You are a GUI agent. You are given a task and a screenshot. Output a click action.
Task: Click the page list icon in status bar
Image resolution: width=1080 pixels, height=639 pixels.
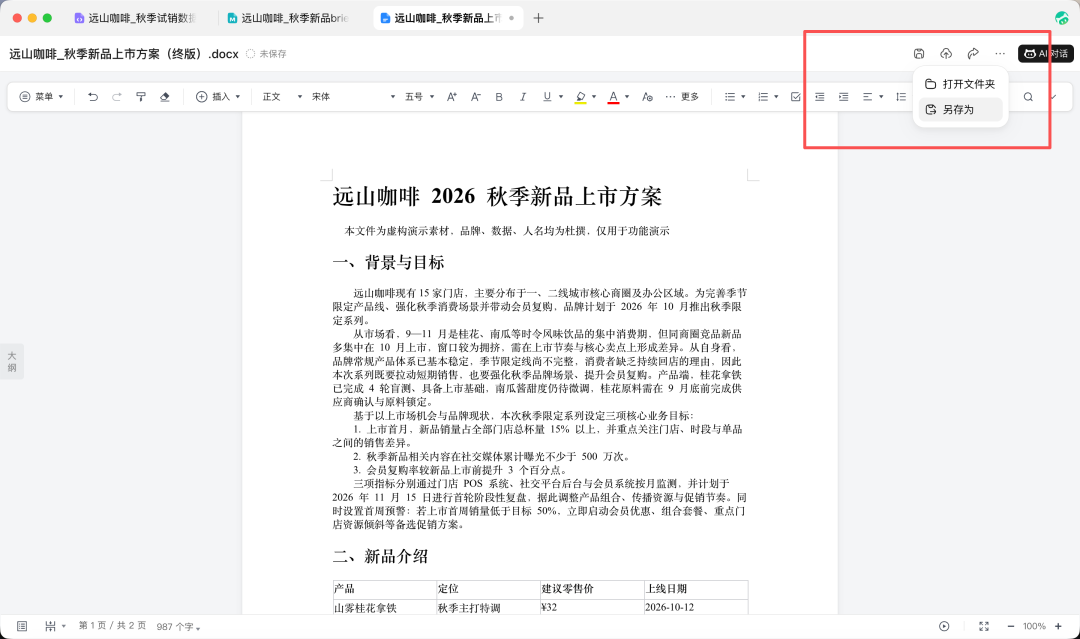coord(22,626)
